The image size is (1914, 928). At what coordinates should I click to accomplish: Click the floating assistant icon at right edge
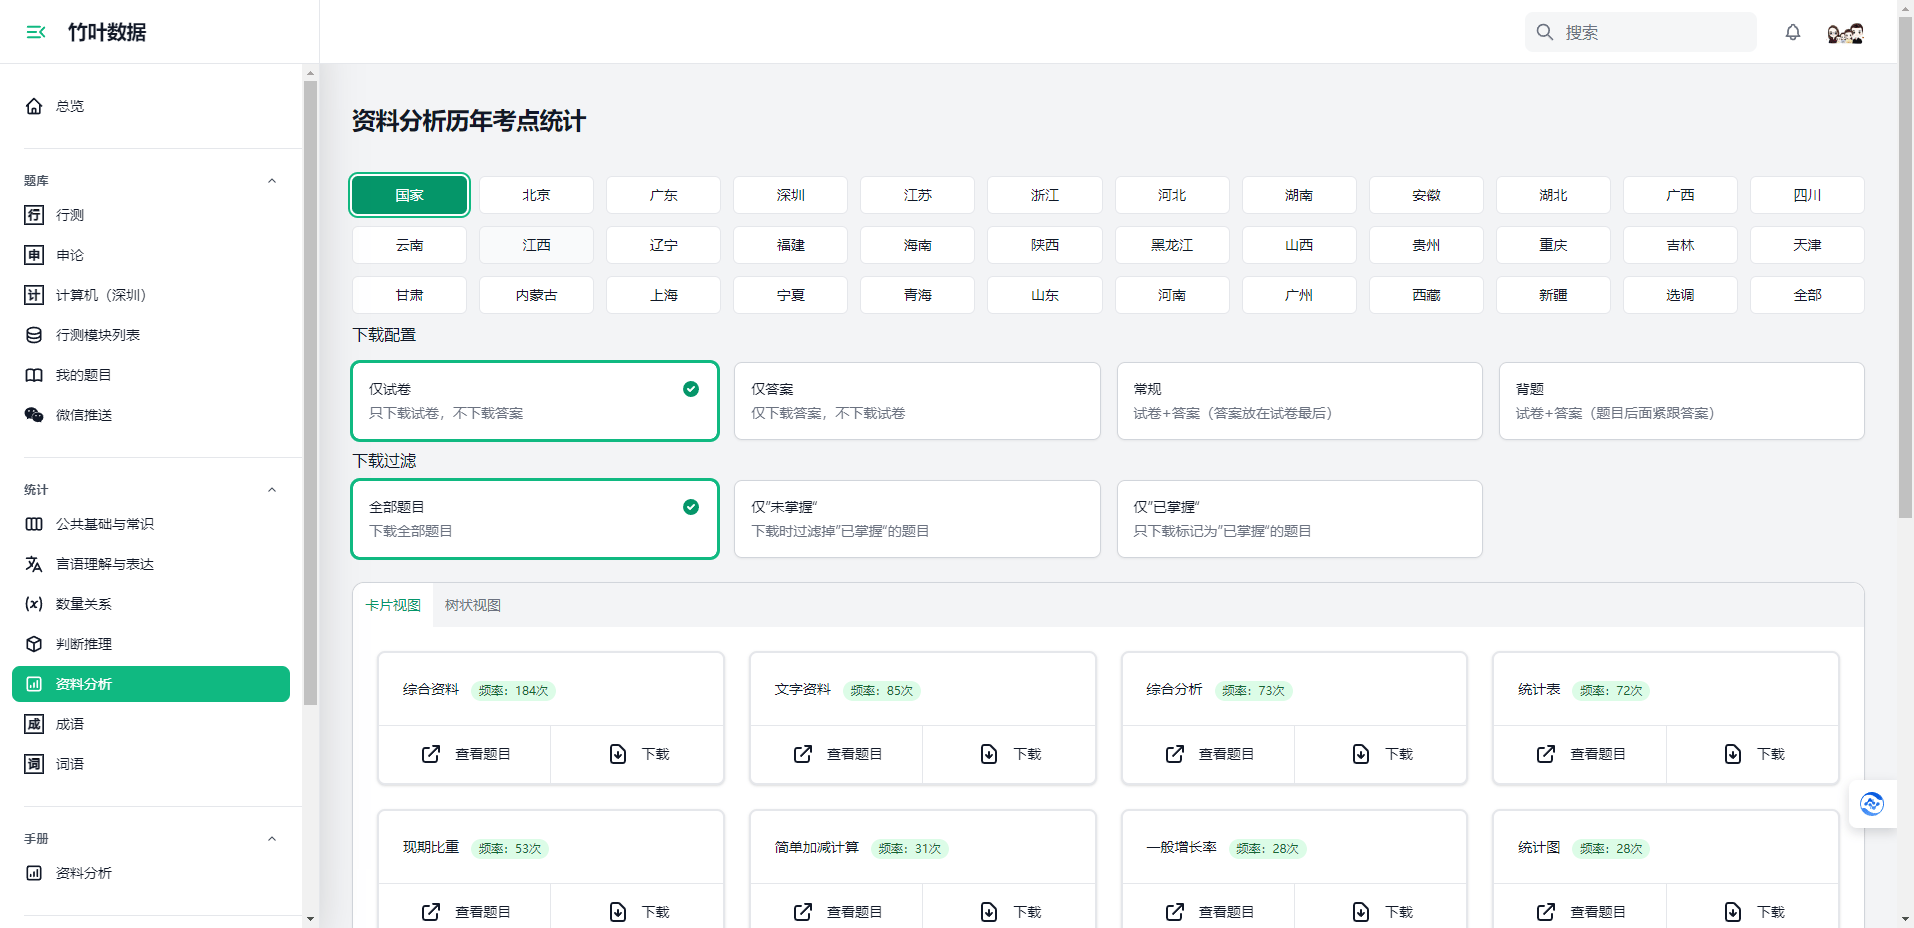1871,804
